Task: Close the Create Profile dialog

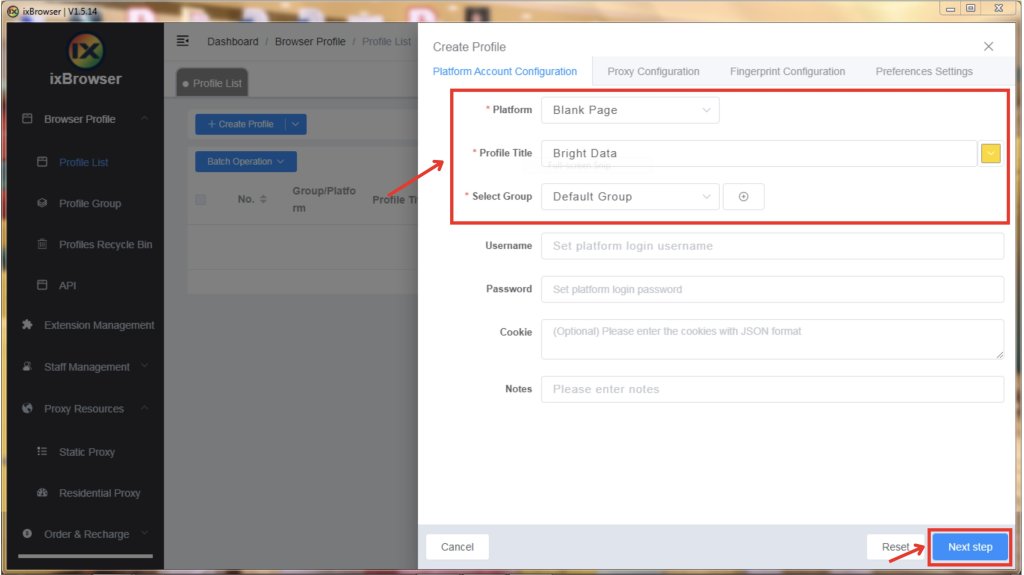Action: point(988,47)
